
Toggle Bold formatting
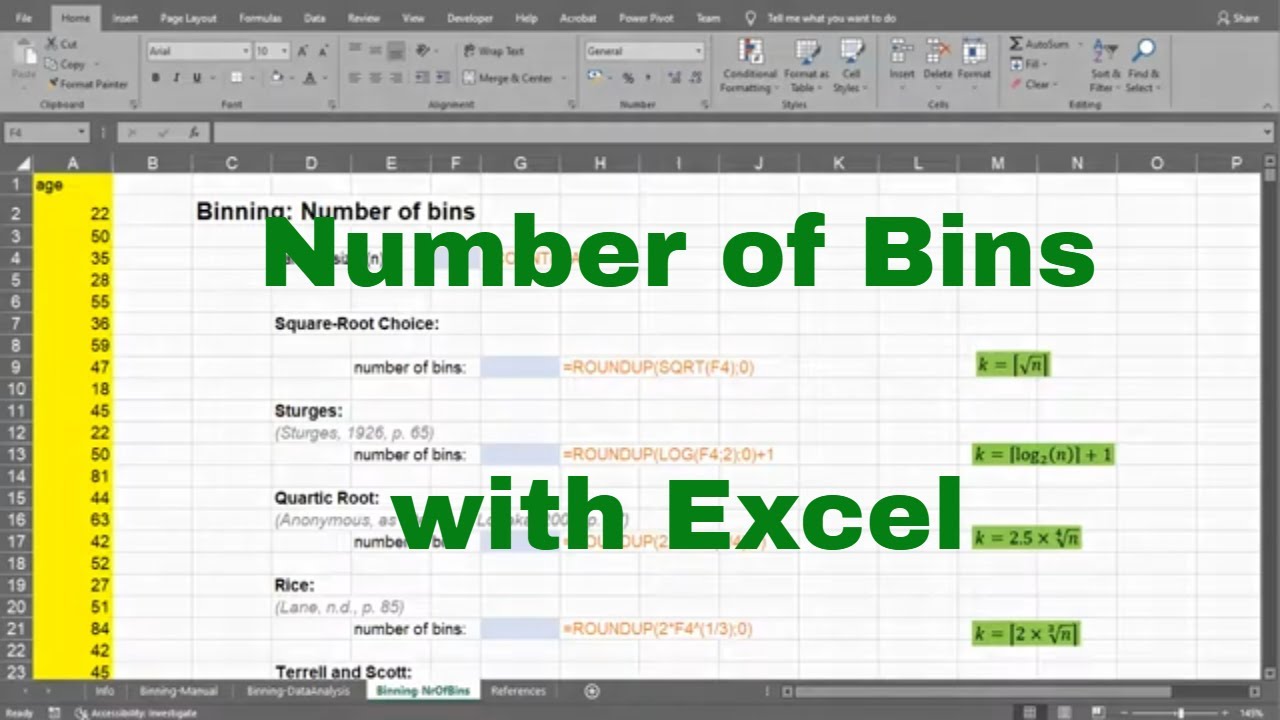156,78
